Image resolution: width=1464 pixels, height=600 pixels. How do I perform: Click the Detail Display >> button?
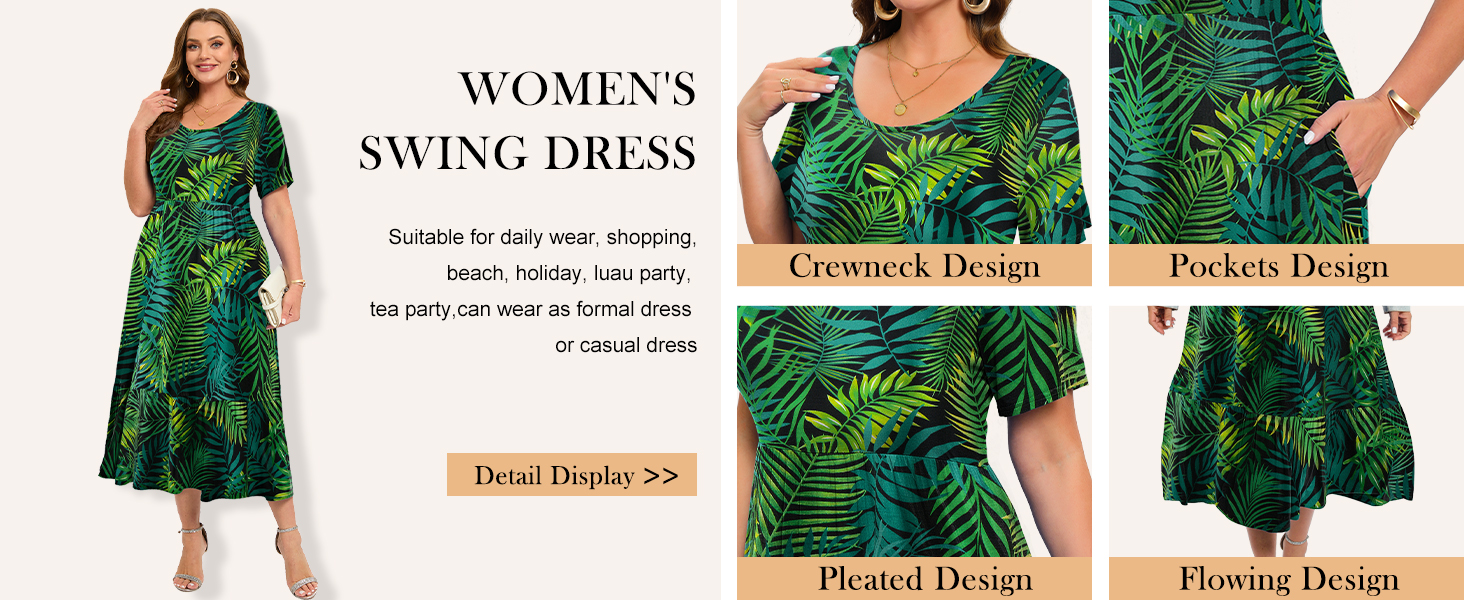coord(572,475)
